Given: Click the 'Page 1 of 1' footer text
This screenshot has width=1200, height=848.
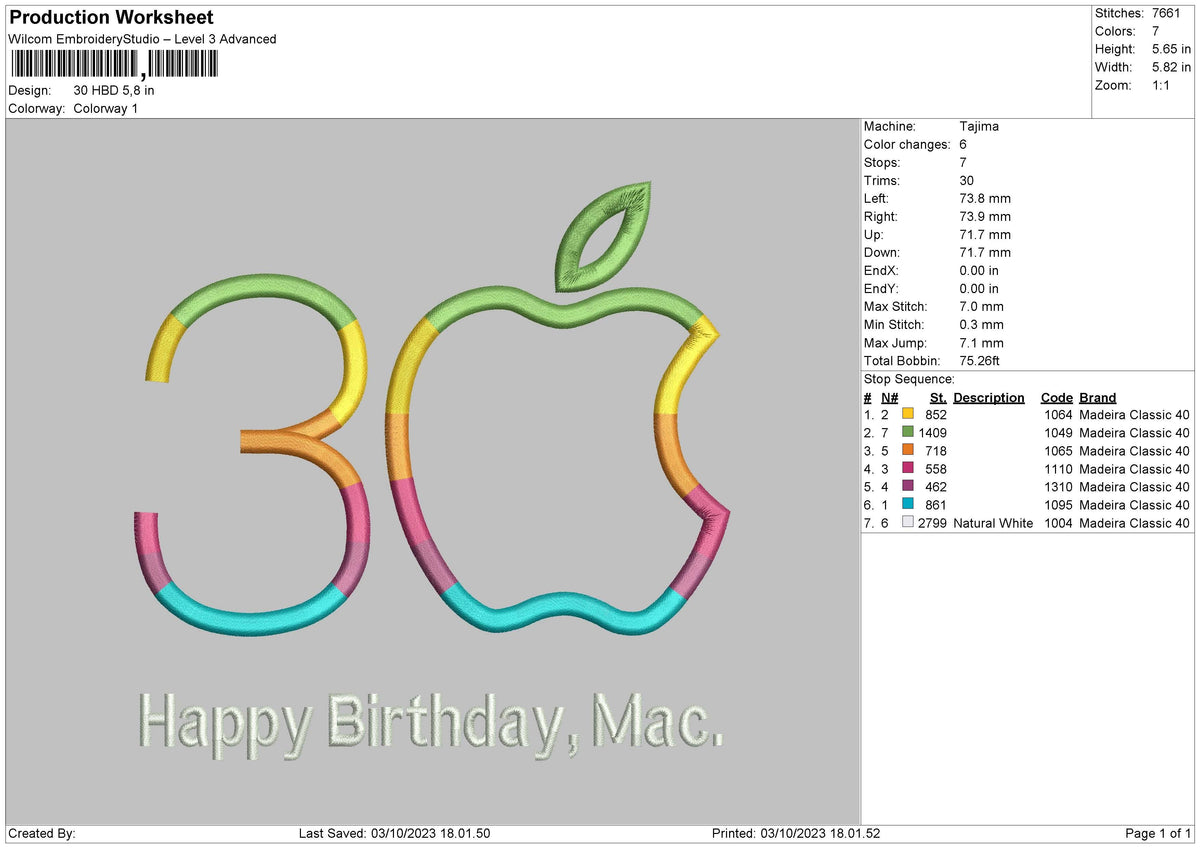Looking at the screenshot, I should (1158, 834).
